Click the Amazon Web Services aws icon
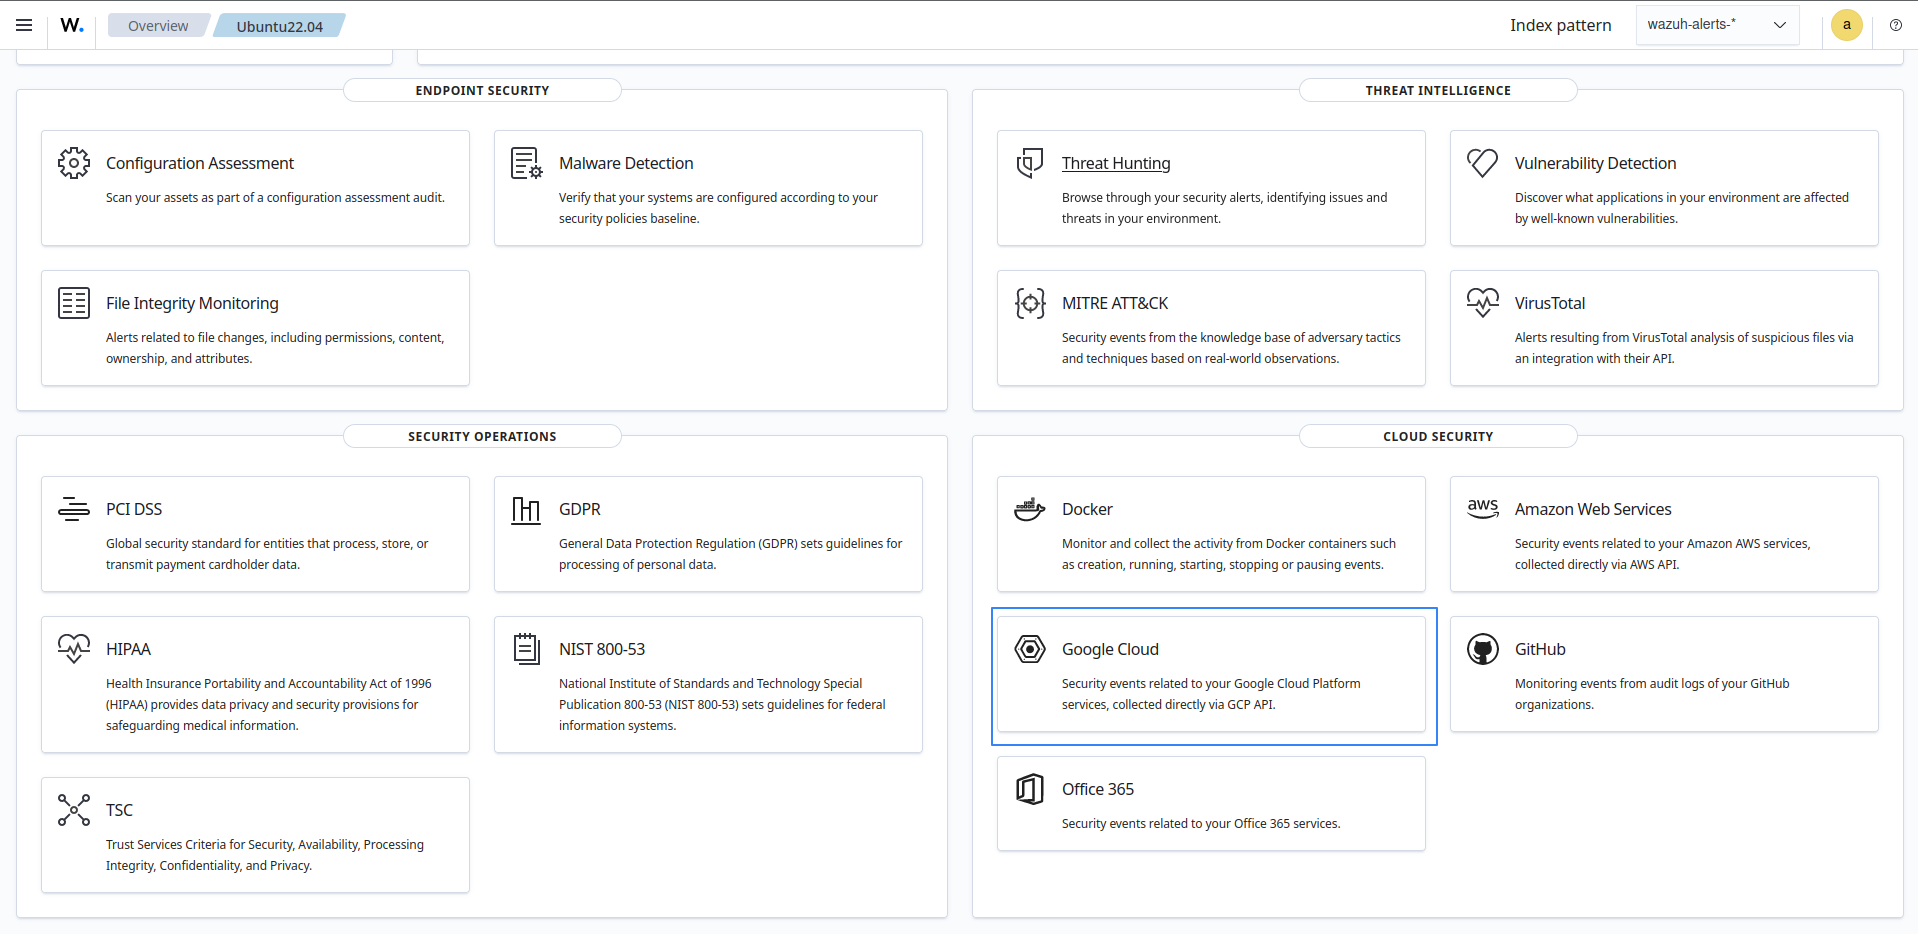 pyautogui.click(x=1483, y=508)
